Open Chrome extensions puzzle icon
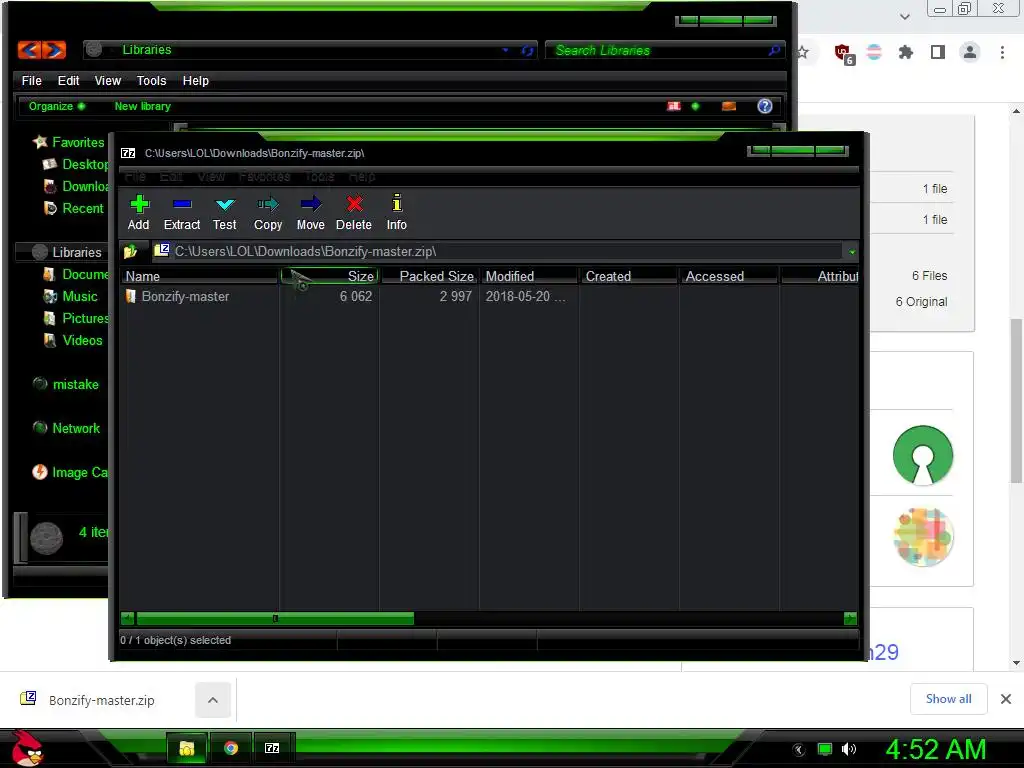 point(905,52)
